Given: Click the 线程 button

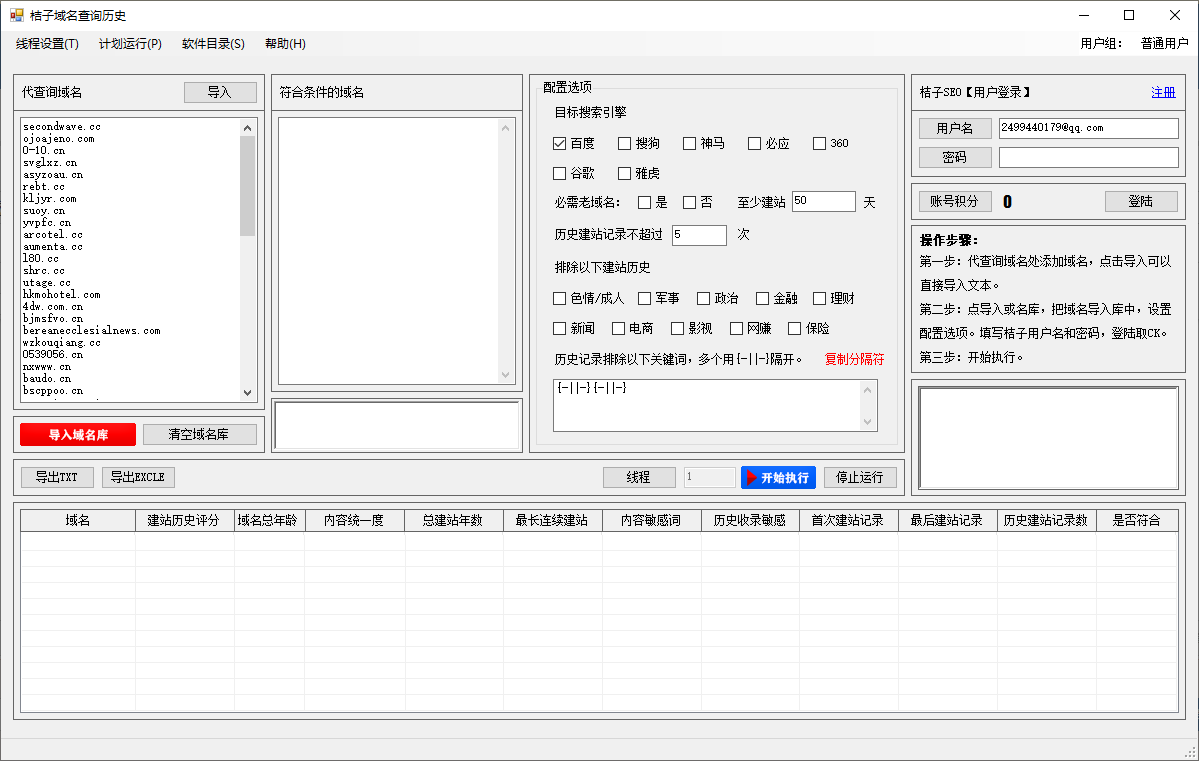Looking at the screenshot, I should click(639, 477).
